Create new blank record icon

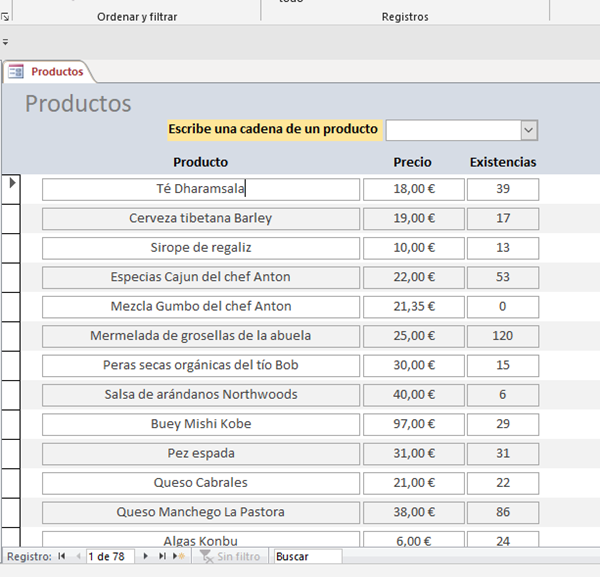click(x=178, y=556)
